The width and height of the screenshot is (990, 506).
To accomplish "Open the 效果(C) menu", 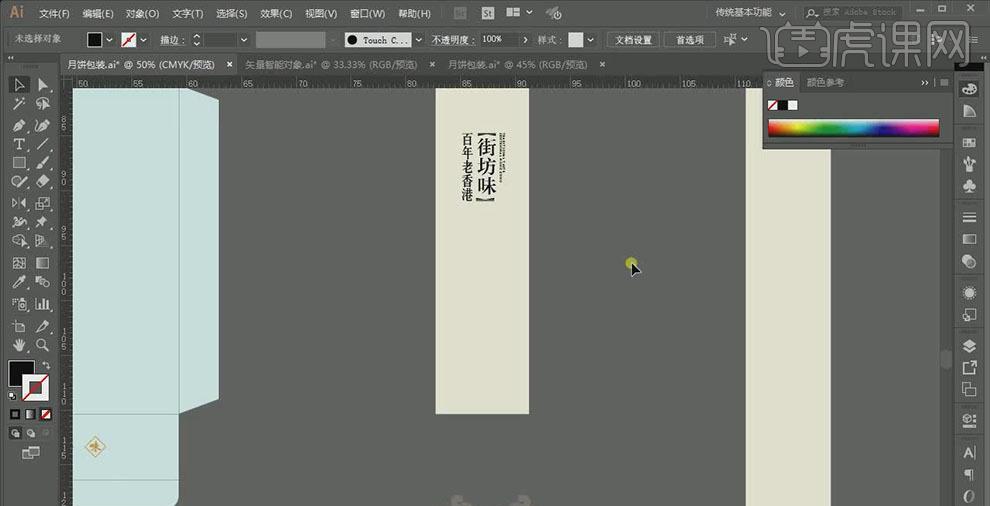I will tap(276, 14).
